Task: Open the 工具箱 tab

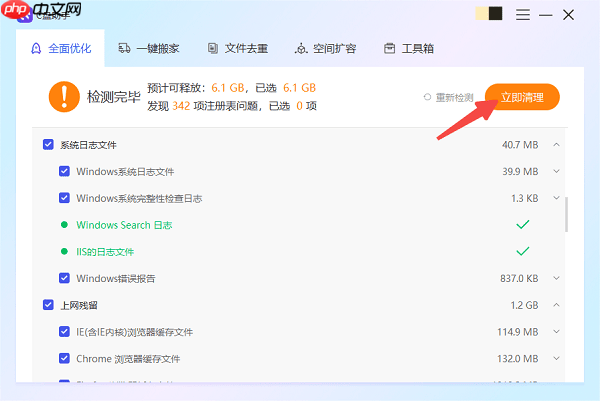Action: (x=409, y=48)
